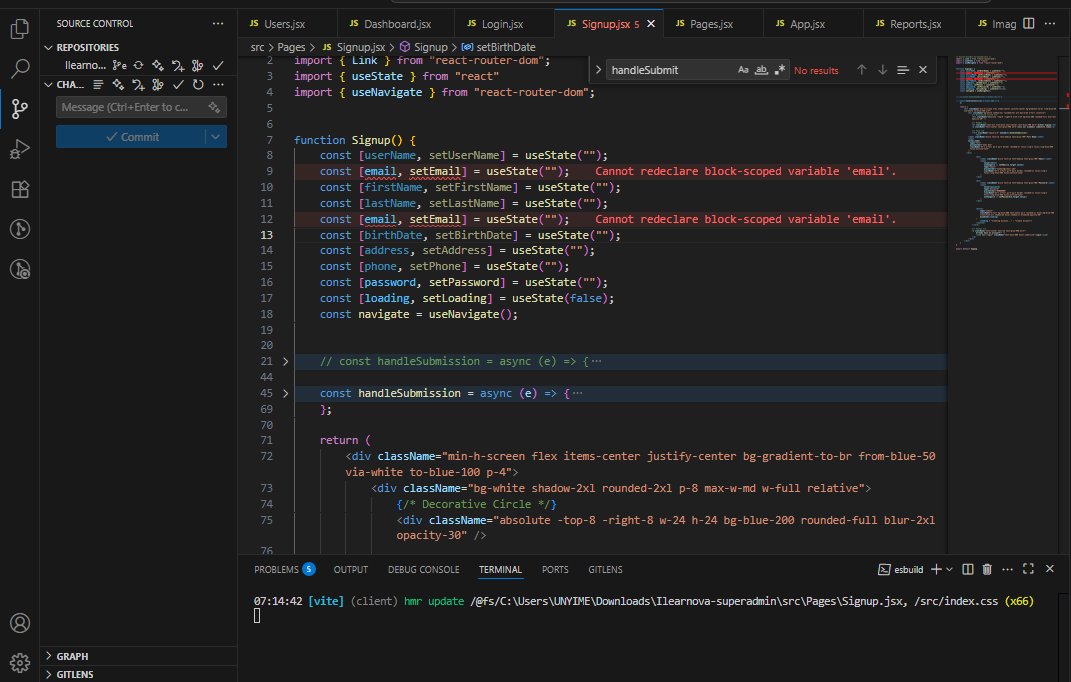Screen dimensions: 1071x682
Task: Toggle Match Case in find widget
Action: (743, 70)
